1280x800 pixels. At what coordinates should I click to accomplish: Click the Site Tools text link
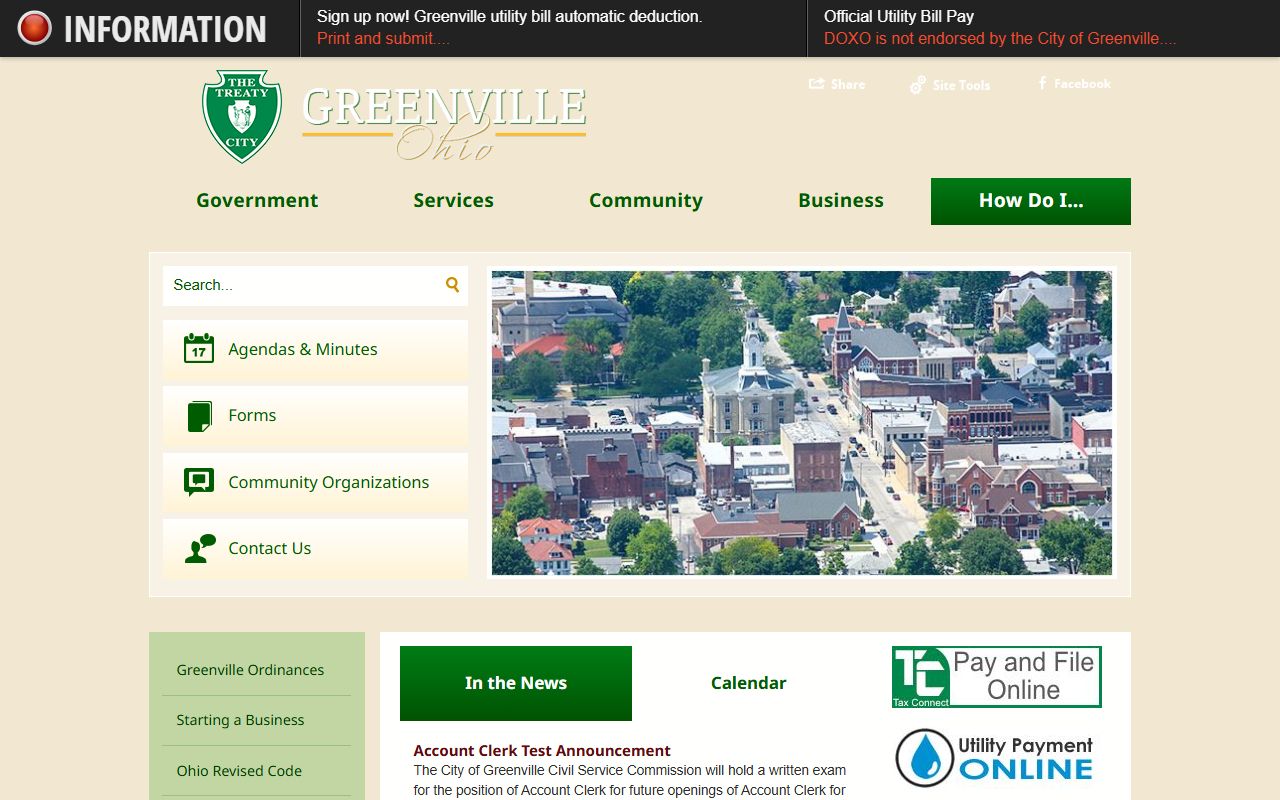click(961, 85)
